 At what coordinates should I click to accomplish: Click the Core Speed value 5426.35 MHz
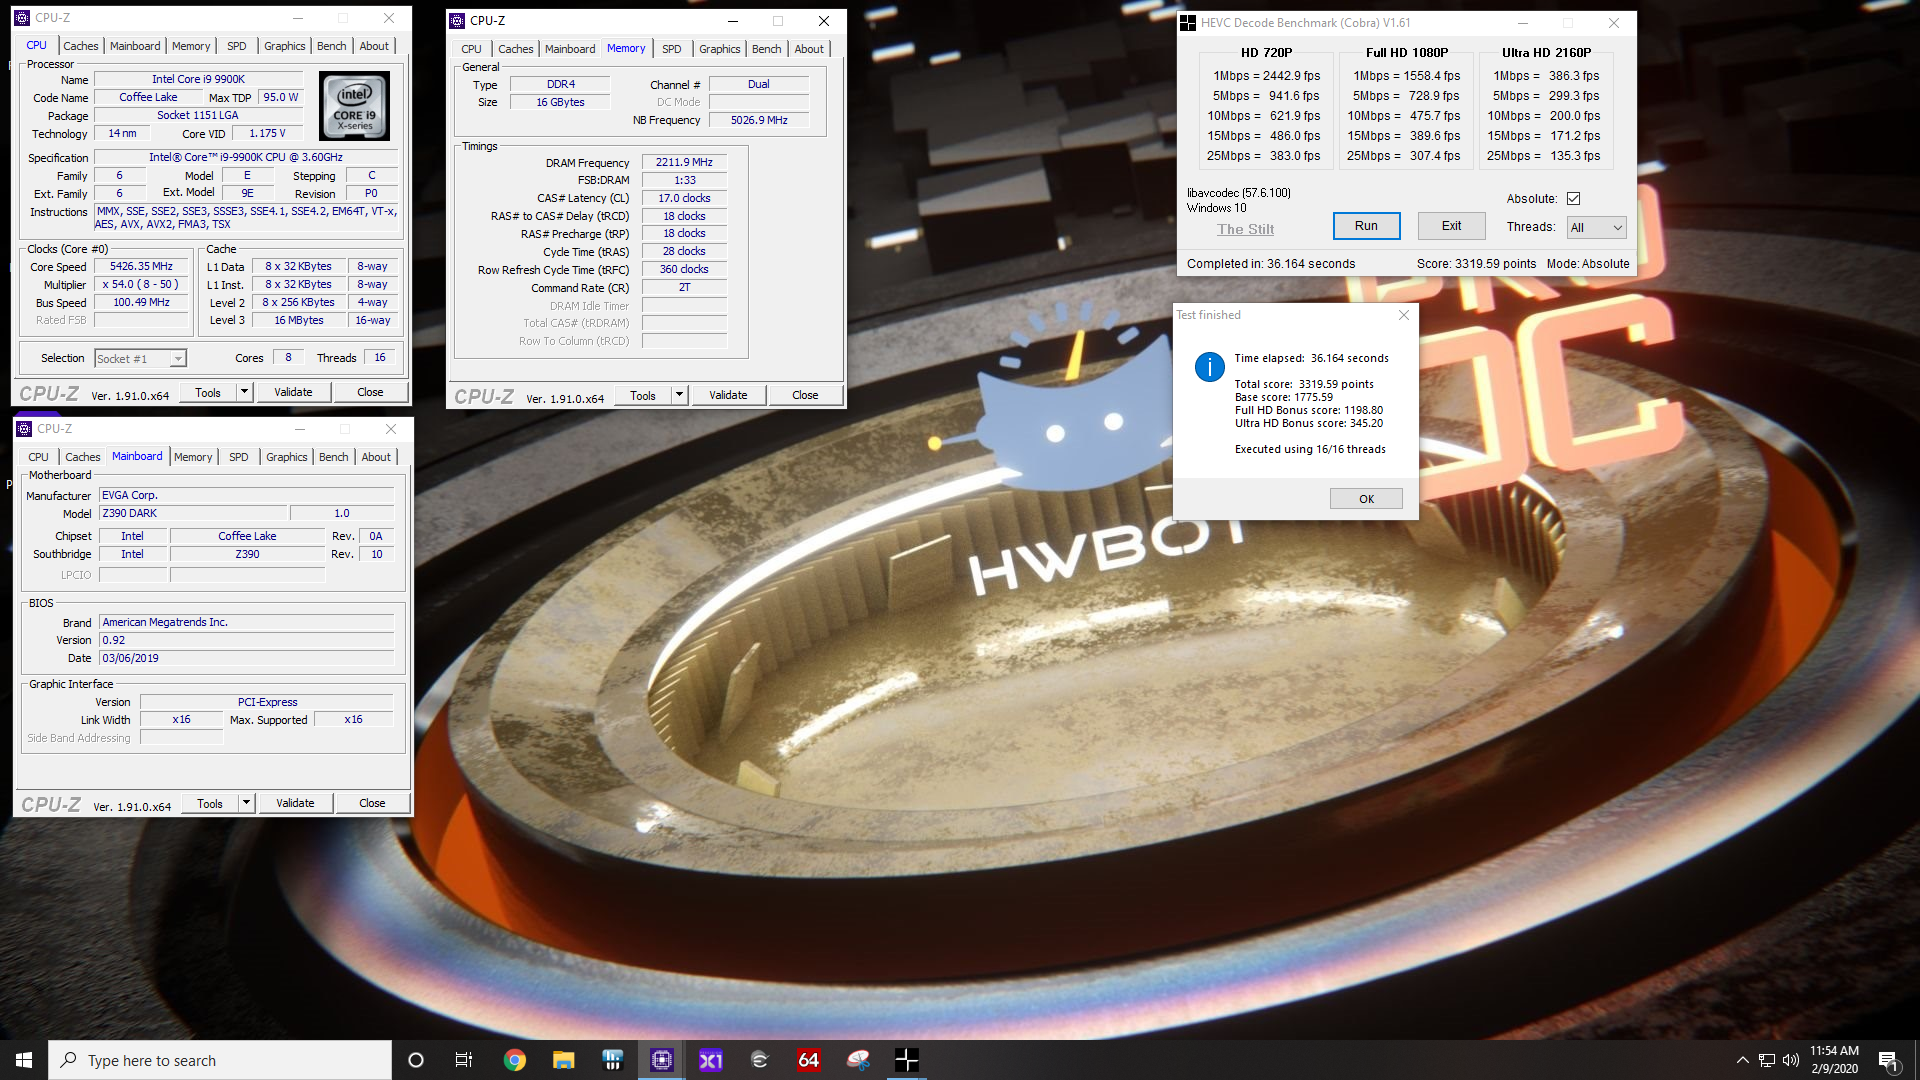[x=141, y=267]
